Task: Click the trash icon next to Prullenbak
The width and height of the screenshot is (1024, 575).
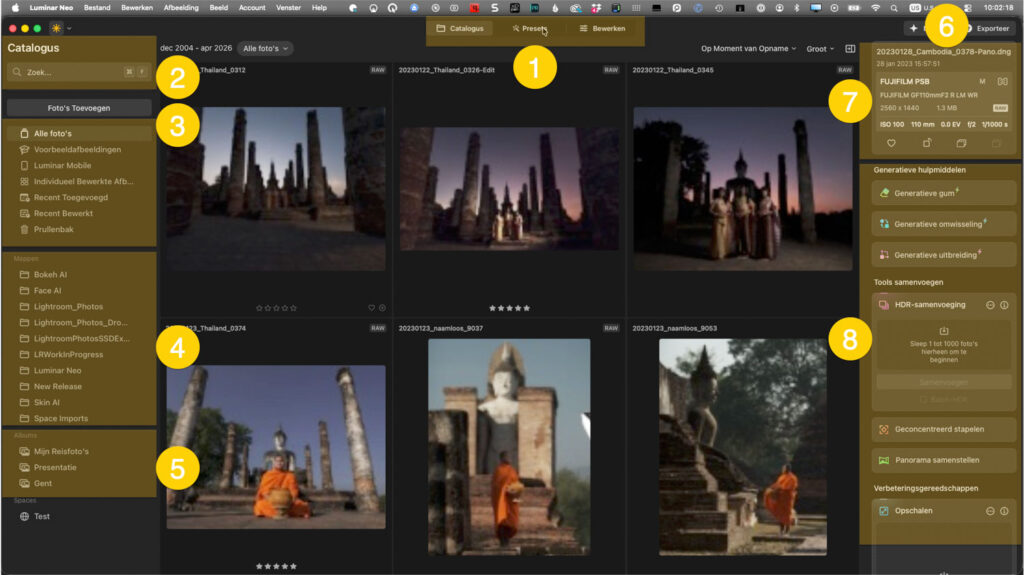Action: 24,229
